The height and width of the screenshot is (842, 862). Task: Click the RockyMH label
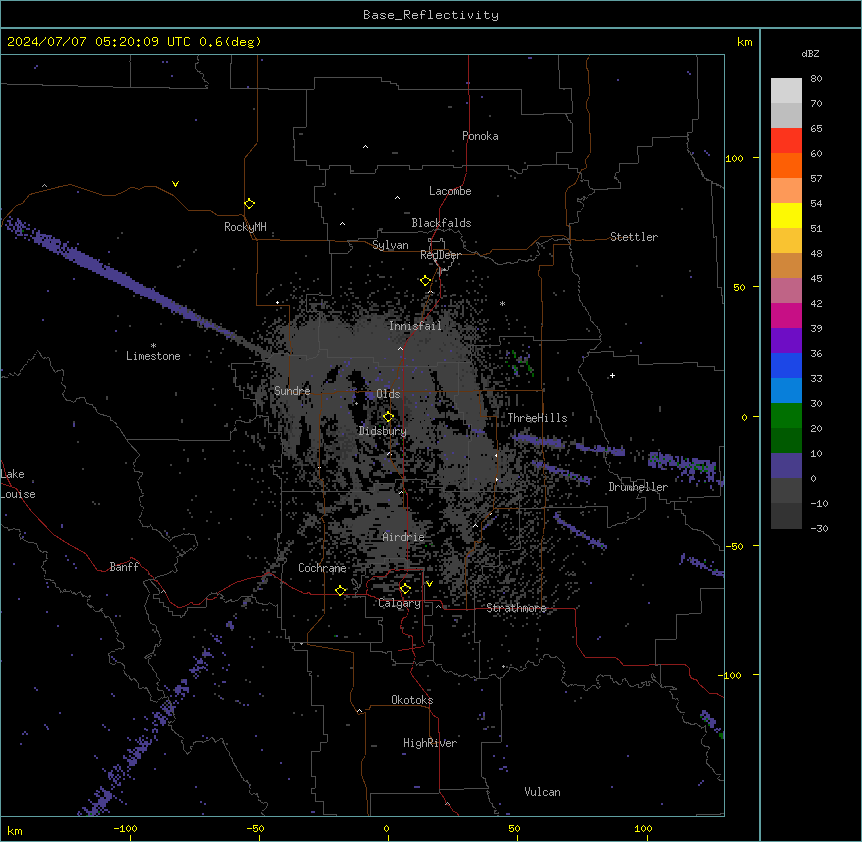pos(245,227)
